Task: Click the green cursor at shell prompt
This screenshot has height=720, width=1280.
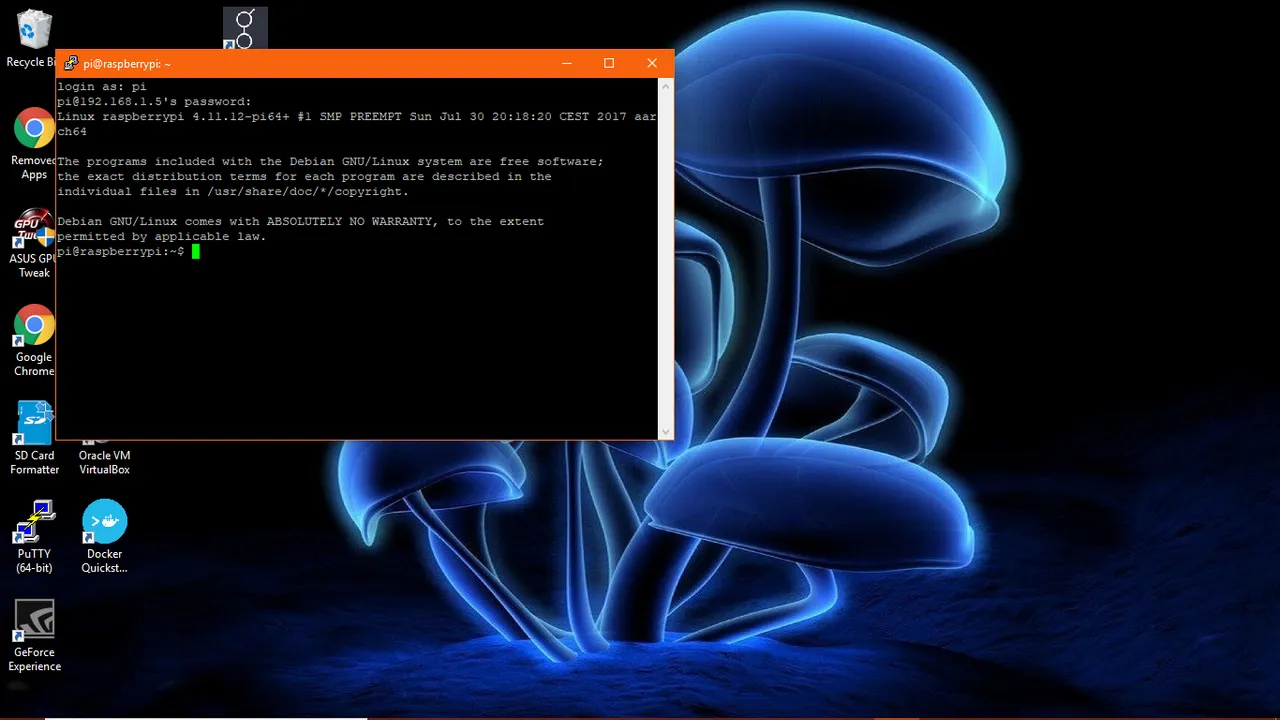Action: coord(196,252)
